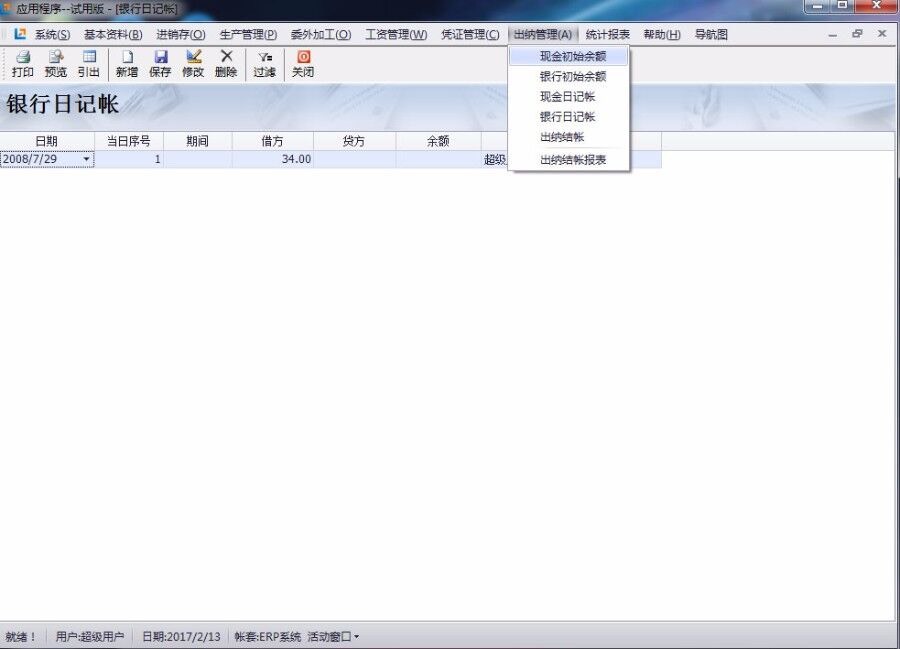Image resolution: width=900 pixels, height=649 pixels.
Task: Click the 贷方 column header
Action: (x=354, y=141)
